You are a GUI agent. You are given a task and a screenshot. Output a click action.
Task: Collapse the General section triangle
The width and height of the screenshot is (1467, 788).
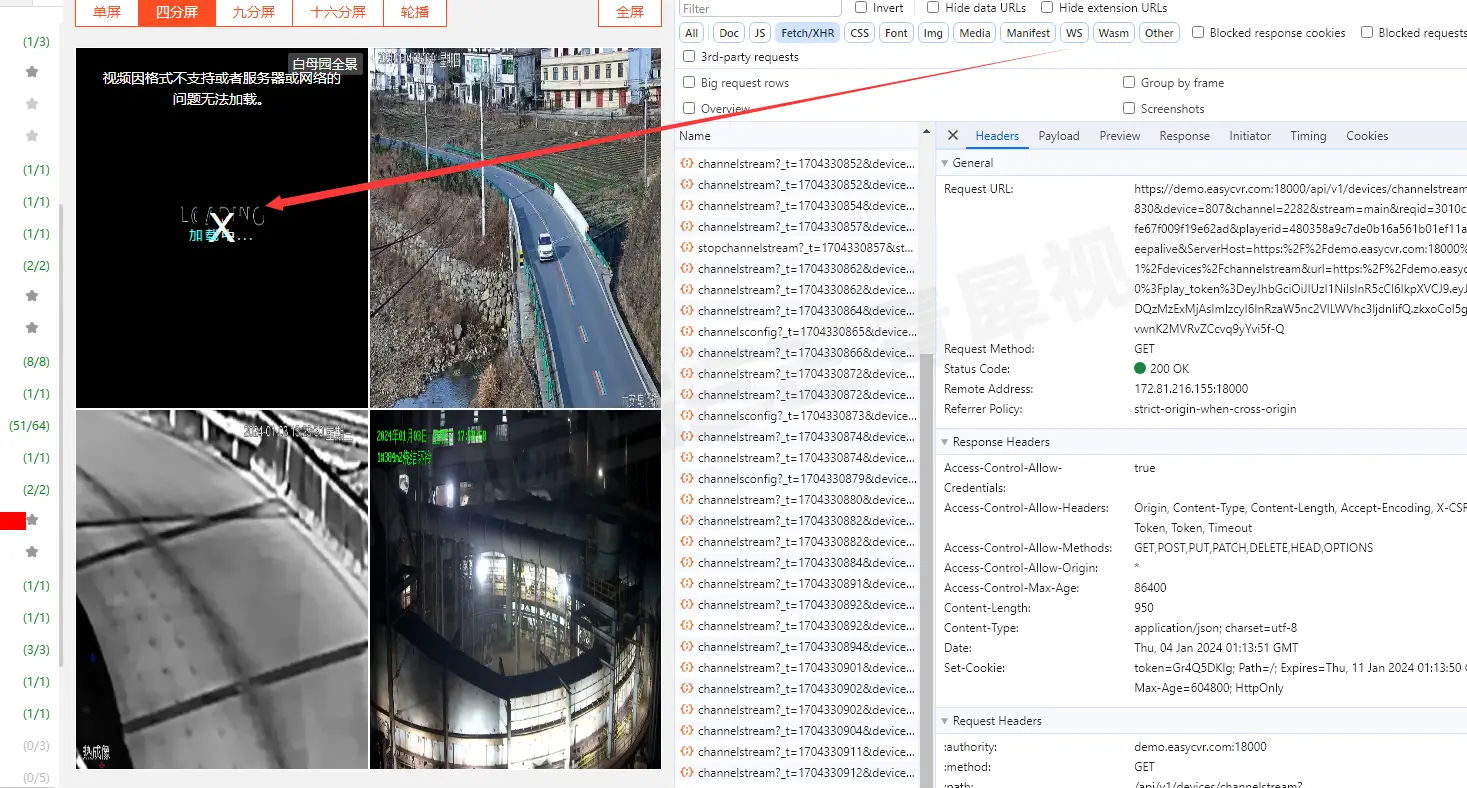(x=945, y=163)
